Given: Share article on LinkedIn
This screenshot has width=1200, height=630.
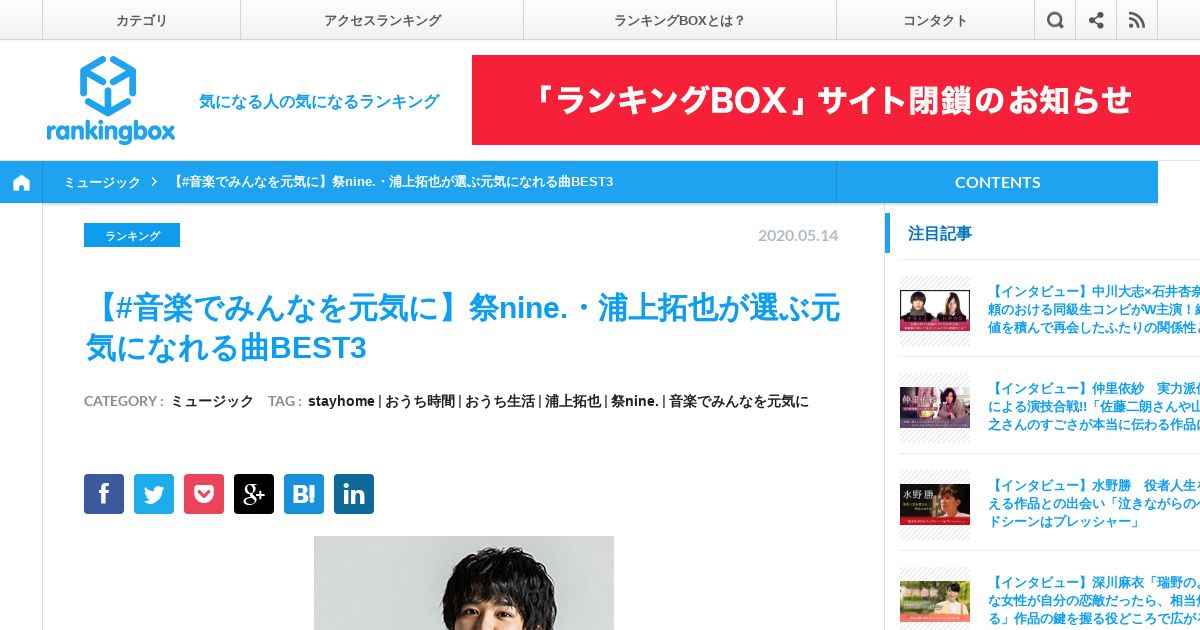Looking at the screenshot, I should pyautogui.click(x=354, y=494).
